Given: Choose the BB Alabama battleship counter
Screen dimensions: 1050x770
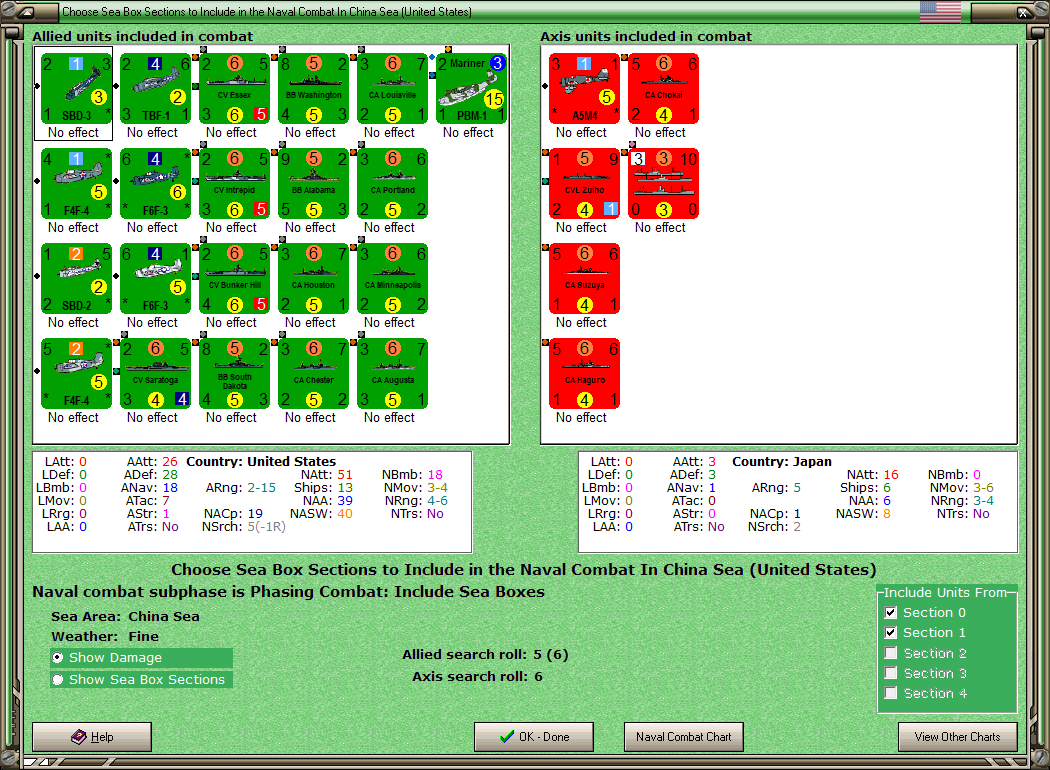Looking at the screenshot, I should (x=313, y=183).
